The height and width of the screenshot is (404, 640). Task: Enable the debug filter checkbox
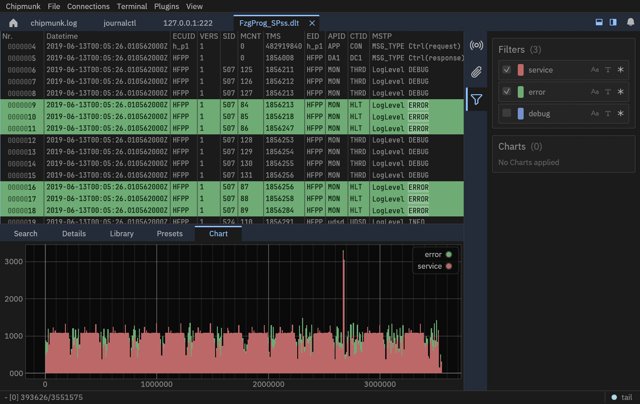507,113
